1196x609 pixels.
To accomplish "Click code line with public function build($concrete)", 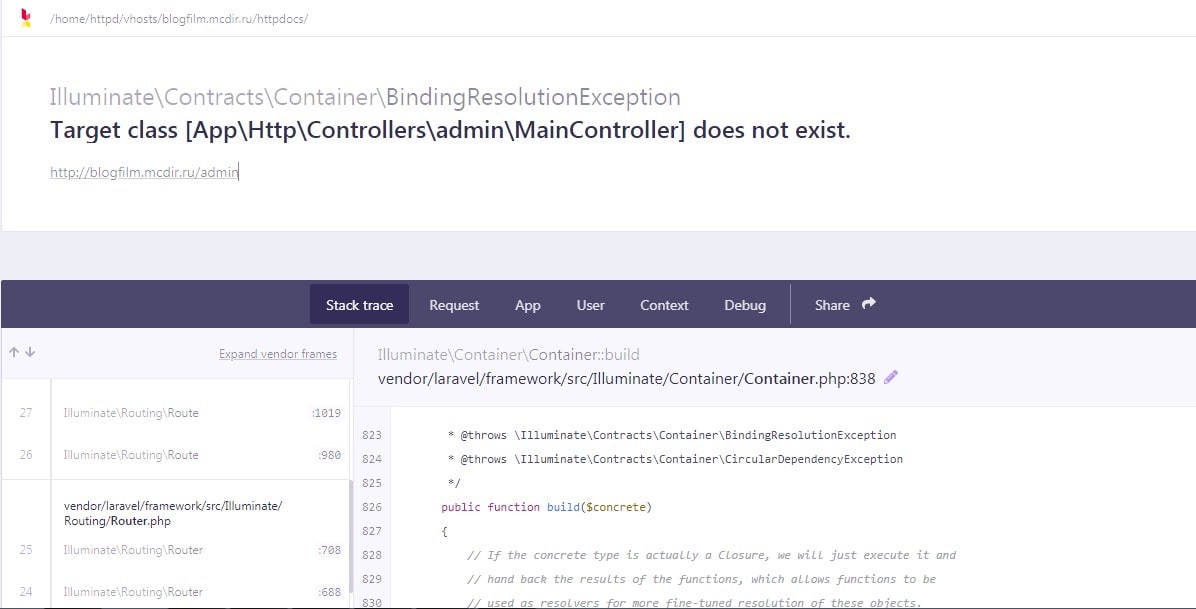I will click(x=546, y=507).
